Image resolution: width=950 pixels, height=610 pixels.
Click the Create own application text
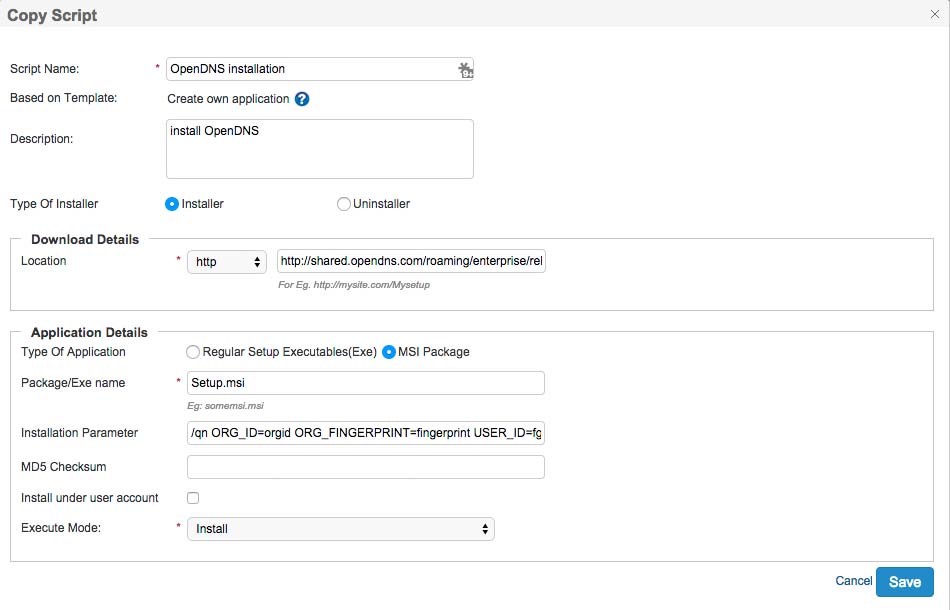[x=228, y=99]
